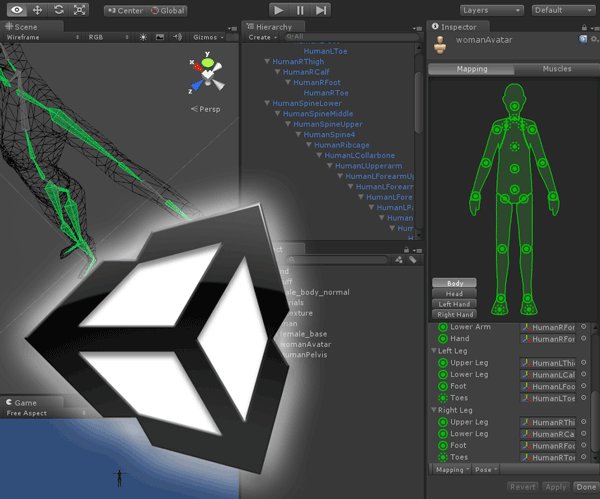Start Play mode with the Play button
600x499 pixels.
click(279, 10)
